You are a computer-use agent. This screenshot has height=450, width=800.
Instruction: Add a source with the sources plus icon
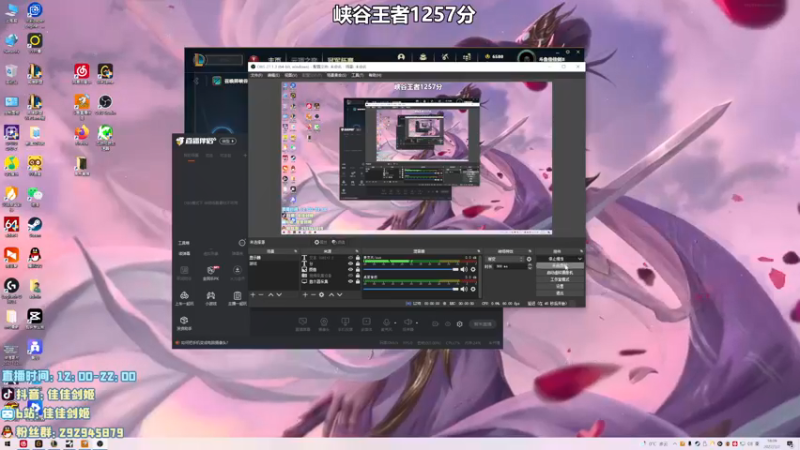[x=305, y=295]
